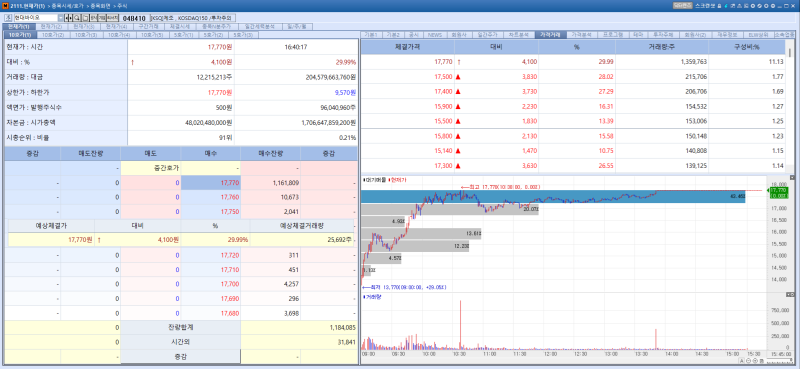Click the 중간호가 cell in order book
The width and height of the screenshot is (800, 369).
[x=151, y=168]
